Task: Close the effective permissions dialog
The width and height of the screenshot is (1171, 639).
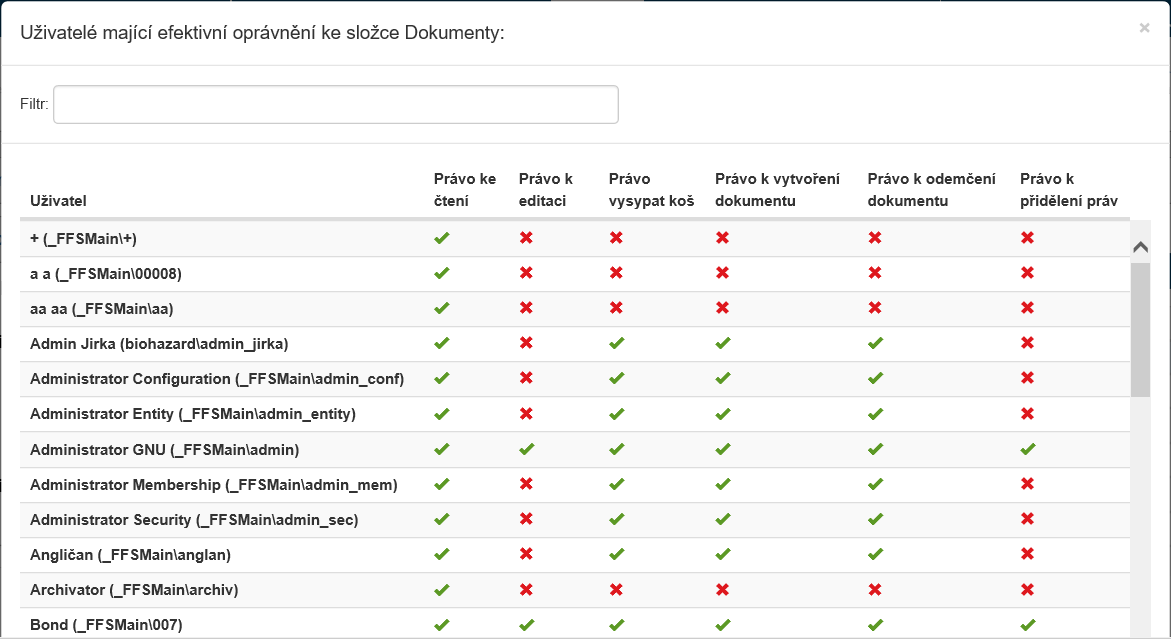Action: 1144,28
